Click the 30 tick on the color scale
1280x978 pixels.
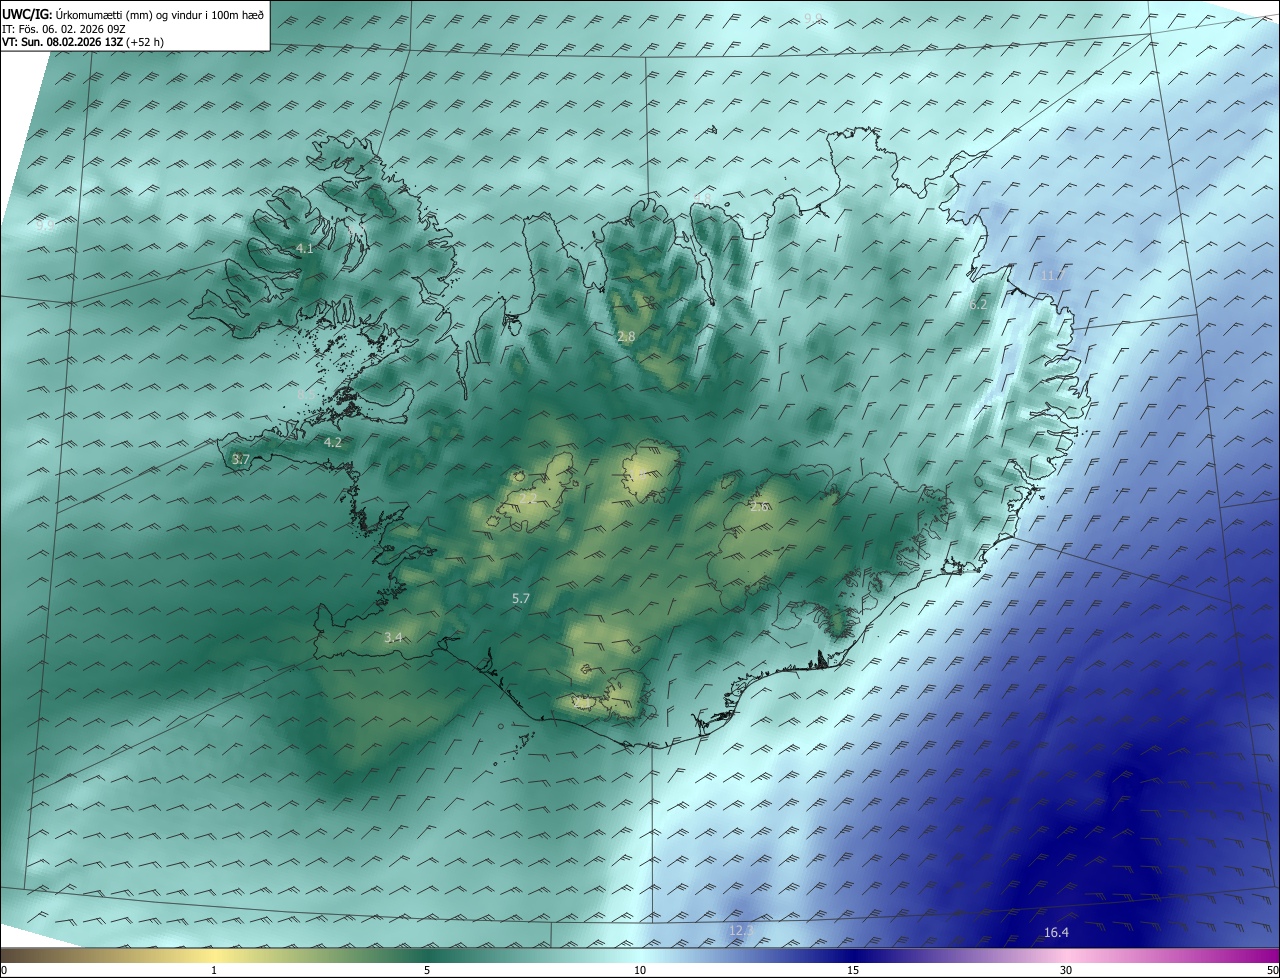tap(1066, 970)
